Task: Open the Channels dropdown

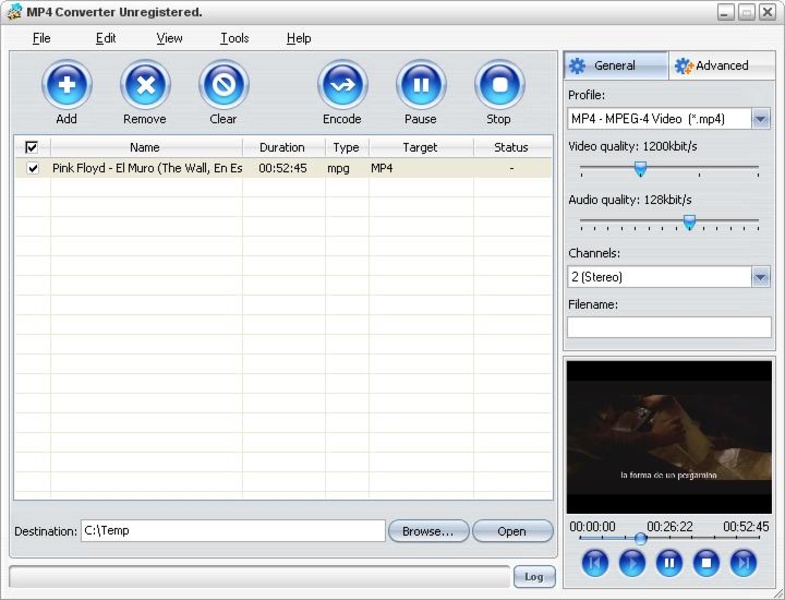Action: tap(760, 277)
